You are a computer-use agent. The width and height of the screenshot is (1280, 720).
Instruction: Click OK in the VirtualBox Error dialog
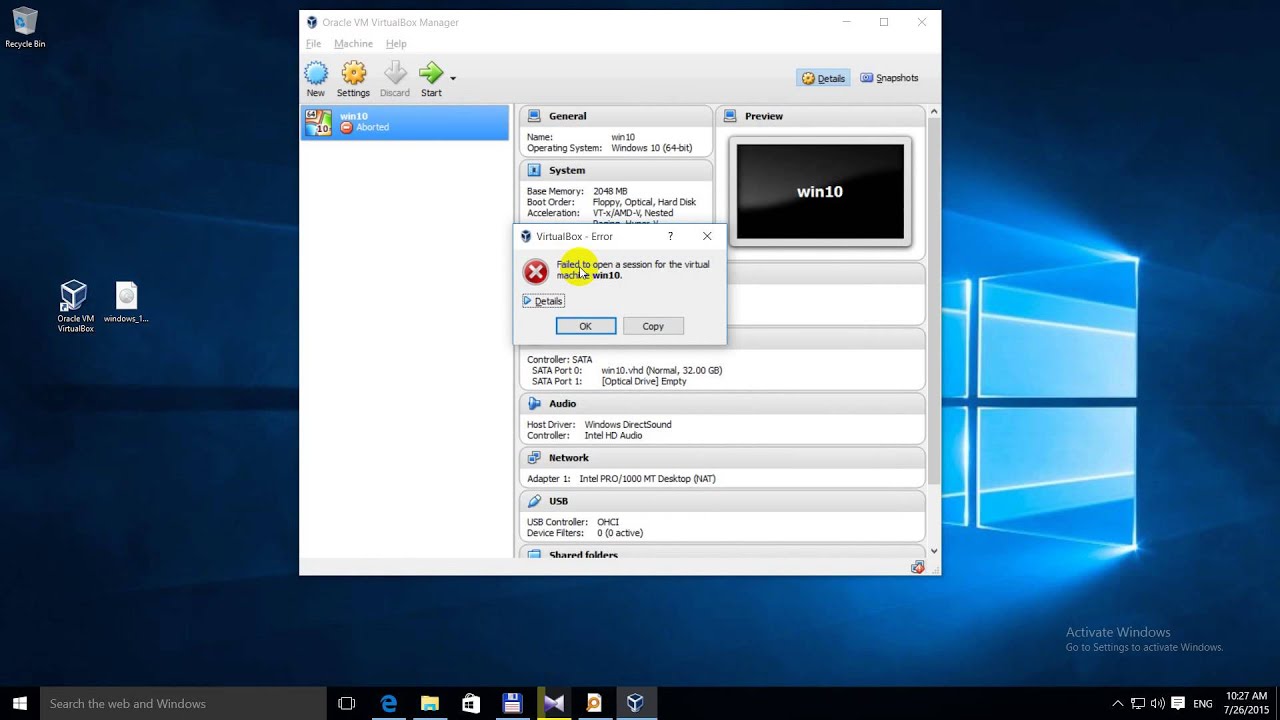coord(586,326)
